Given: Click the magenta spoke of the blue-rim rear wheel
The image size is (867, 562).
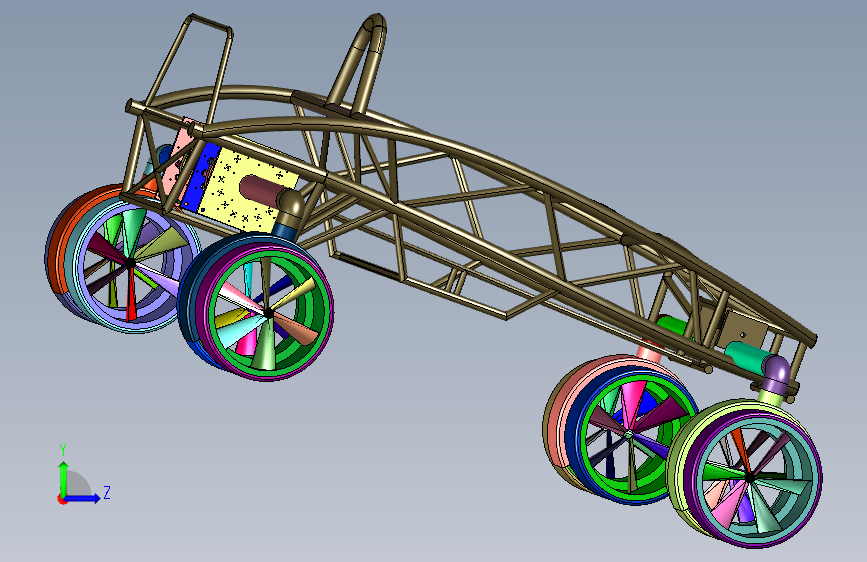Looking at the screenshot, I should tap(633, 403).
